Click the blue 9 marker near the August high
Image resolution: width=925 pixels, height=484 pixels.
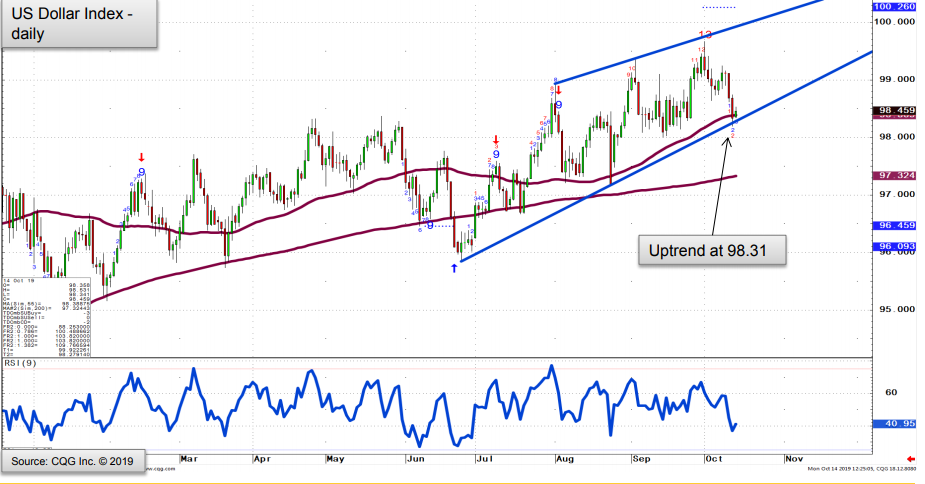pos(557,104)
